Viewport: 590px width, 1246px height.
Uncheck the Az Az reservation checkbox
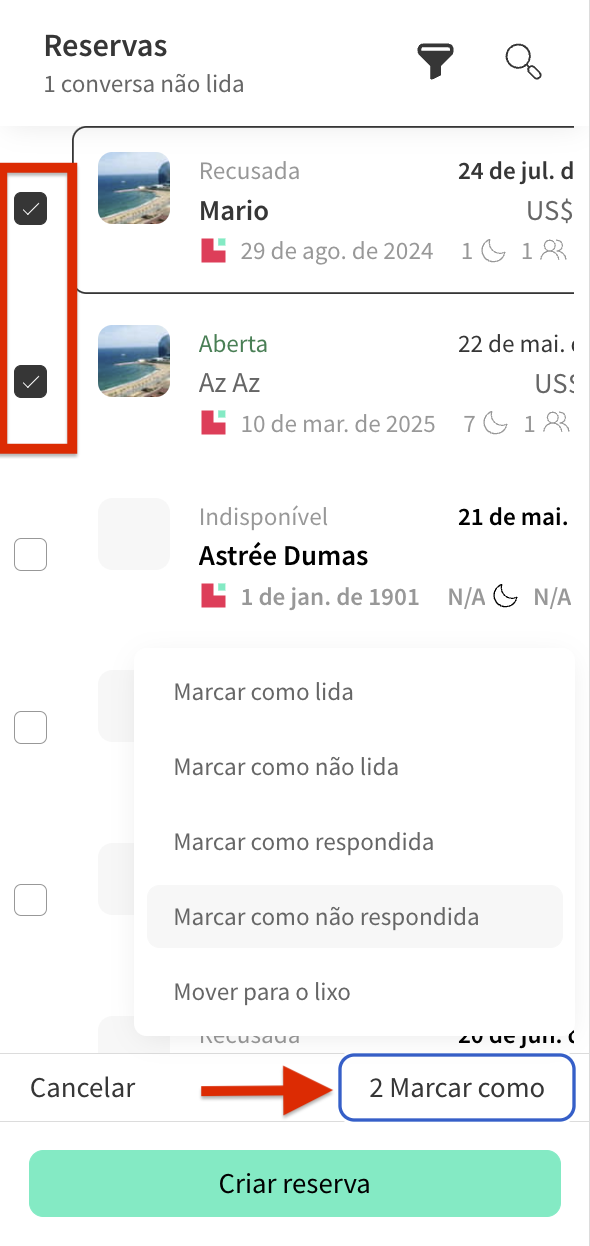point(31,381)
